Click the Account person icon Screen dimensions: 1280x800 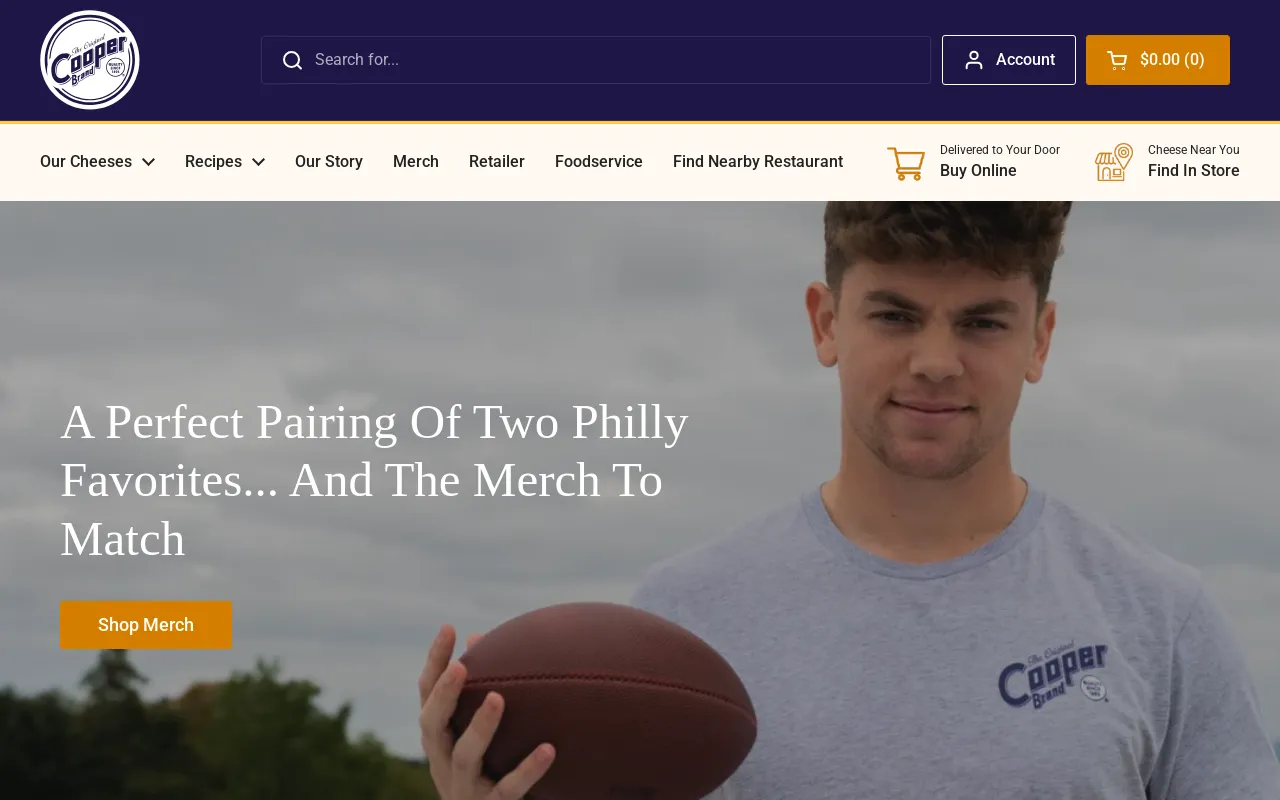click(974, 60)
